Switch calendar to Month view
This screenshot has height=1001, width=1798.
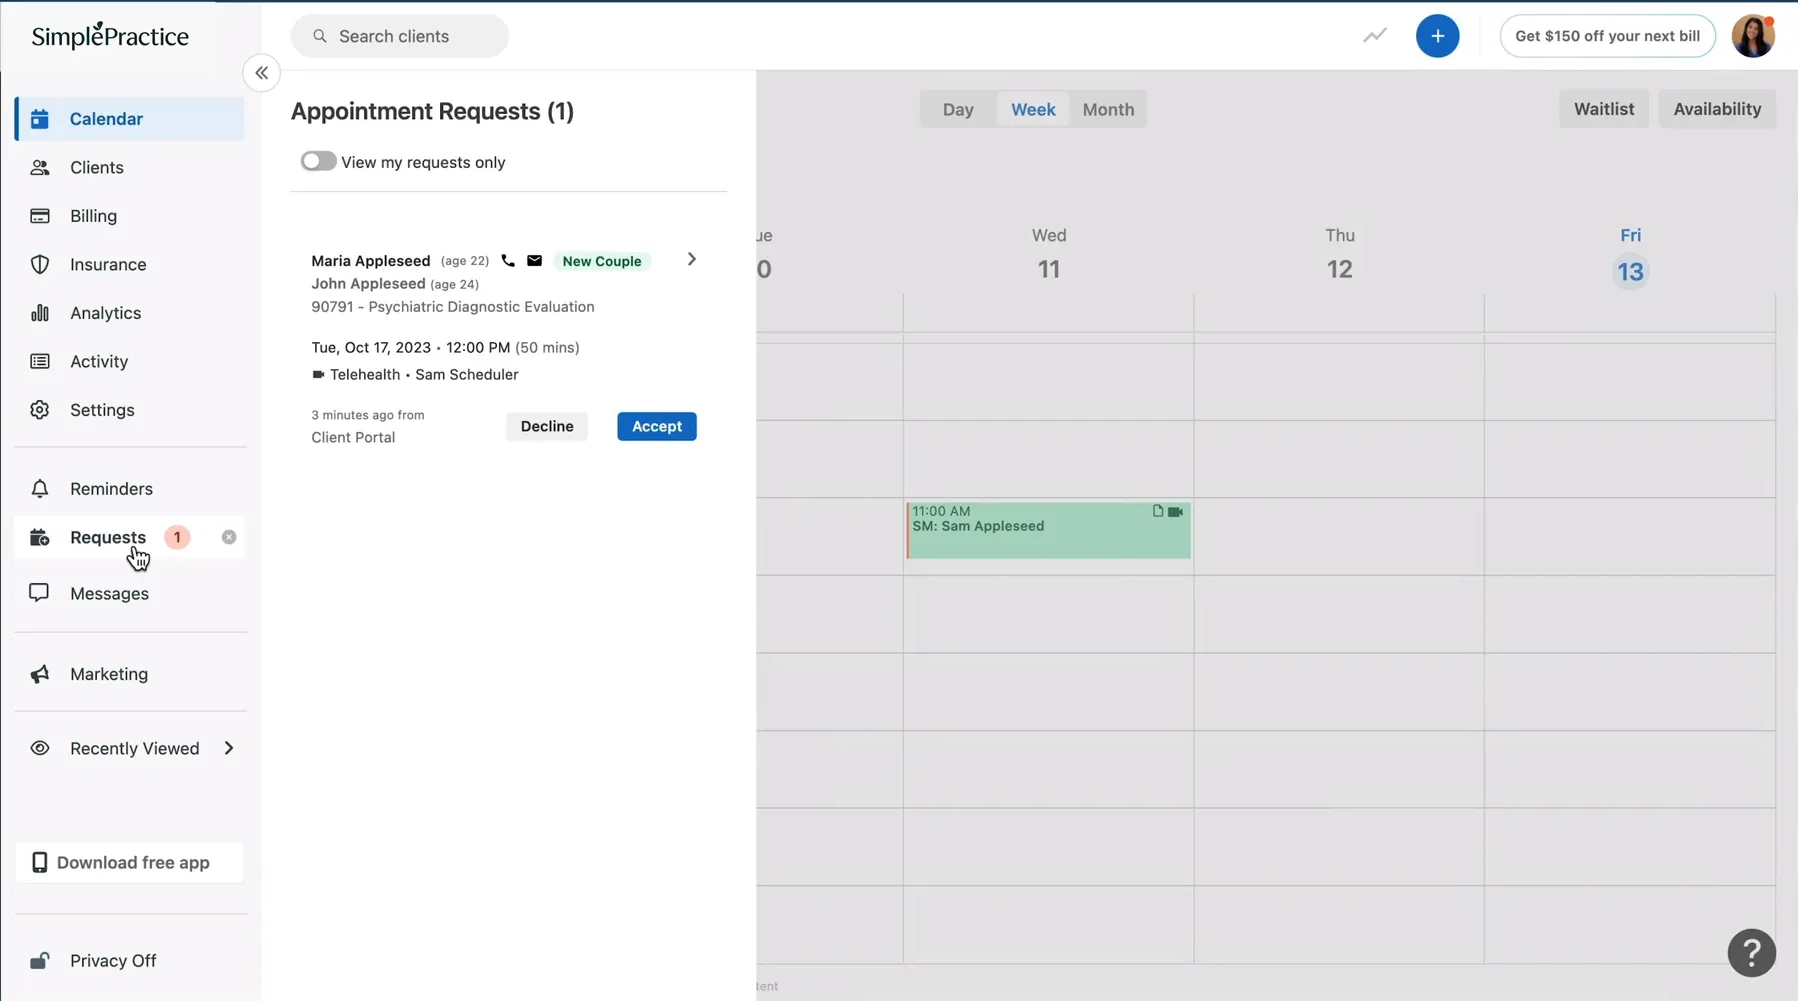tap(1107, 109)
